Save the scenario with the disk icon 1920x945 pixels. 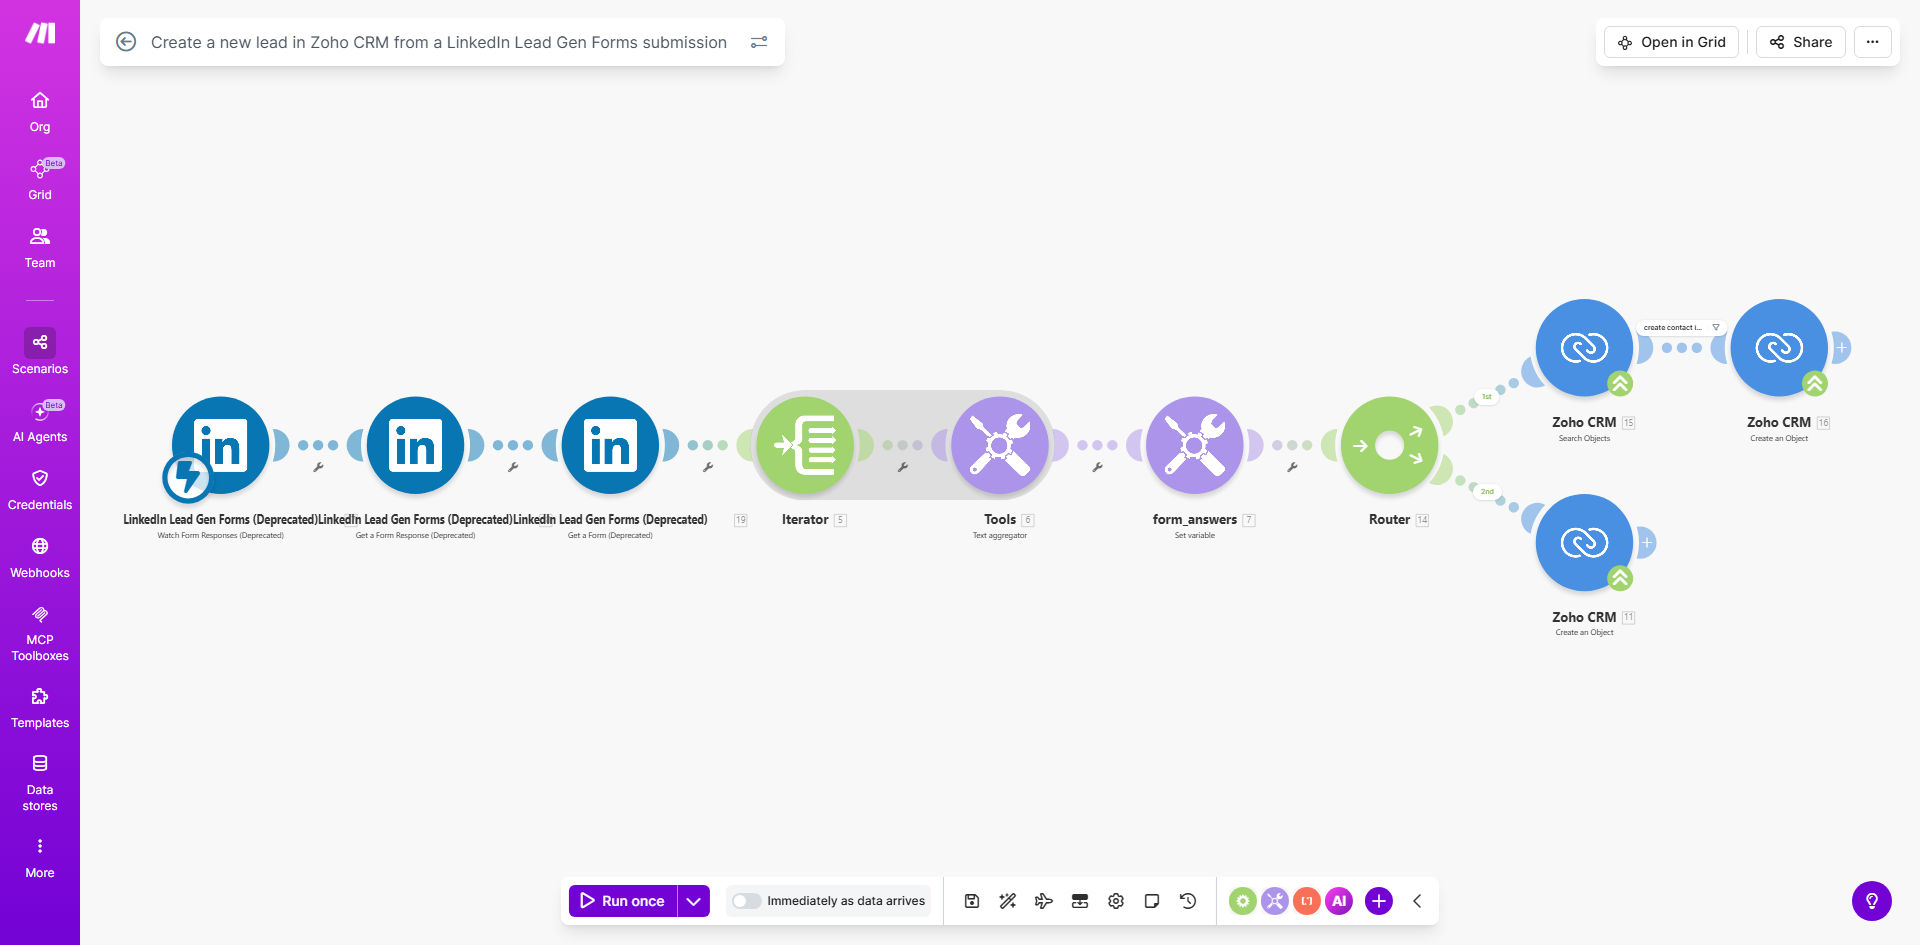(x=972, y=901)
